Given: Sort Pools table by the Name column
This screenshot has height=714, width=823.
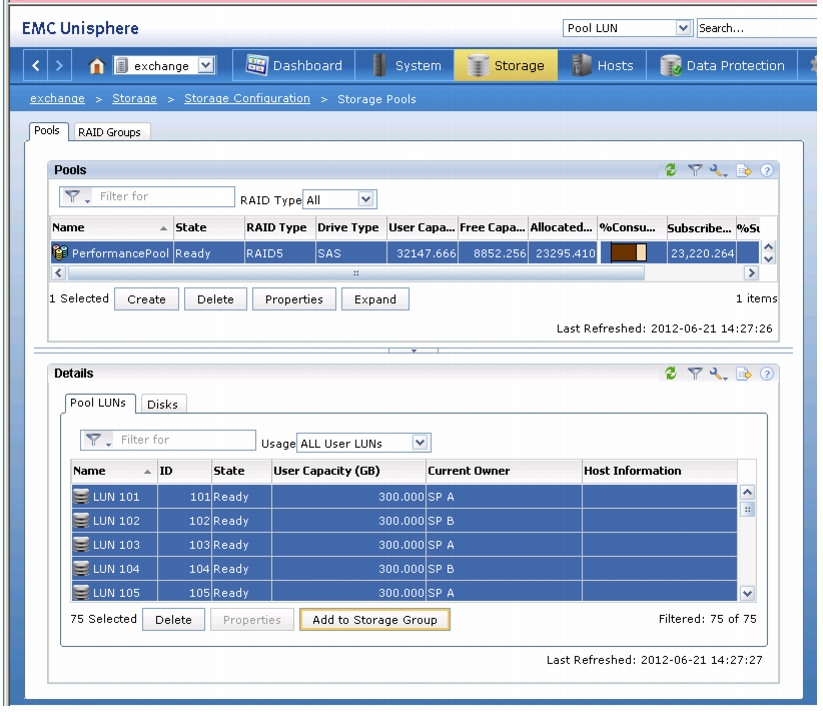Looking at the screenshot, I should (111, 228).
